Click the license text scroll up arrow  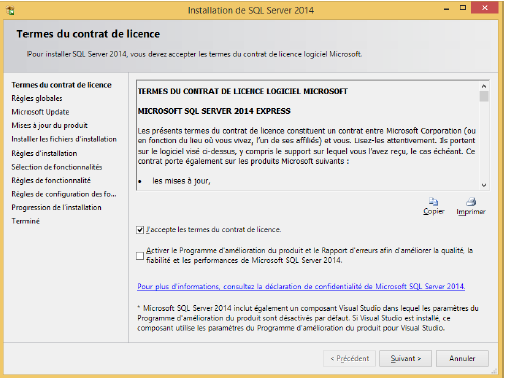tap(484, 86)
